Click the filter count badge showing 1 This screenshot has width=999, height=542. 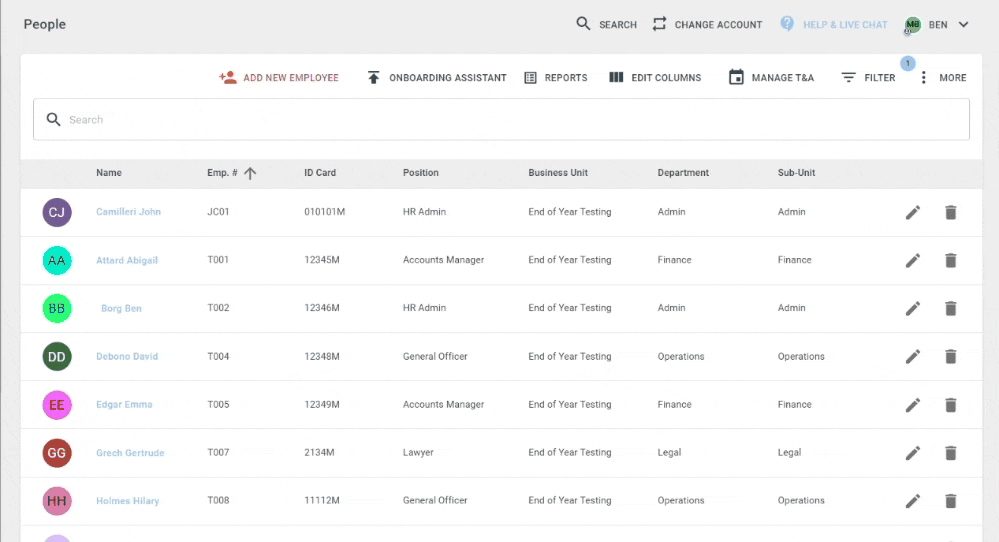pos(908,63)
